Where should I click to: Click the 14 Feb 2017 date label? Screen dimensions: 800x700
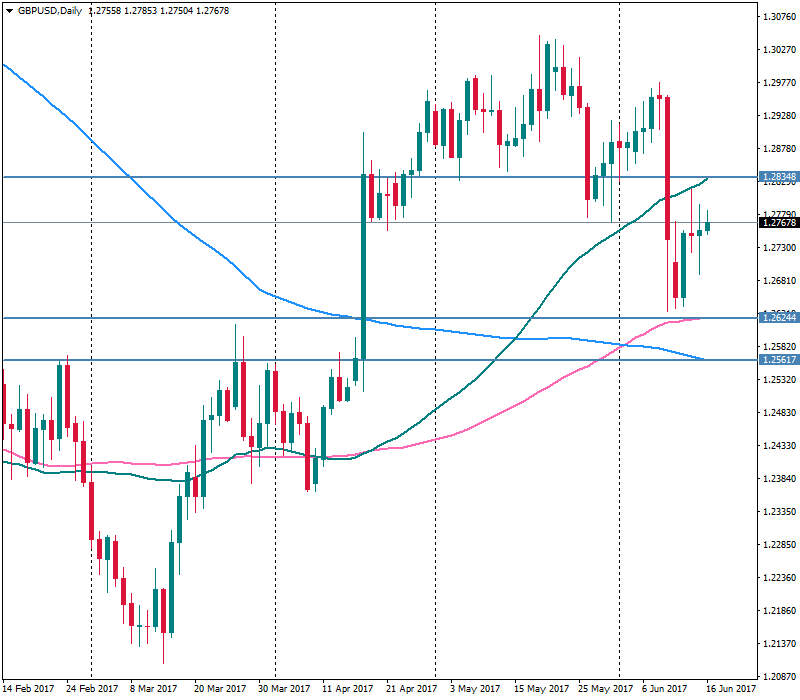30,689
